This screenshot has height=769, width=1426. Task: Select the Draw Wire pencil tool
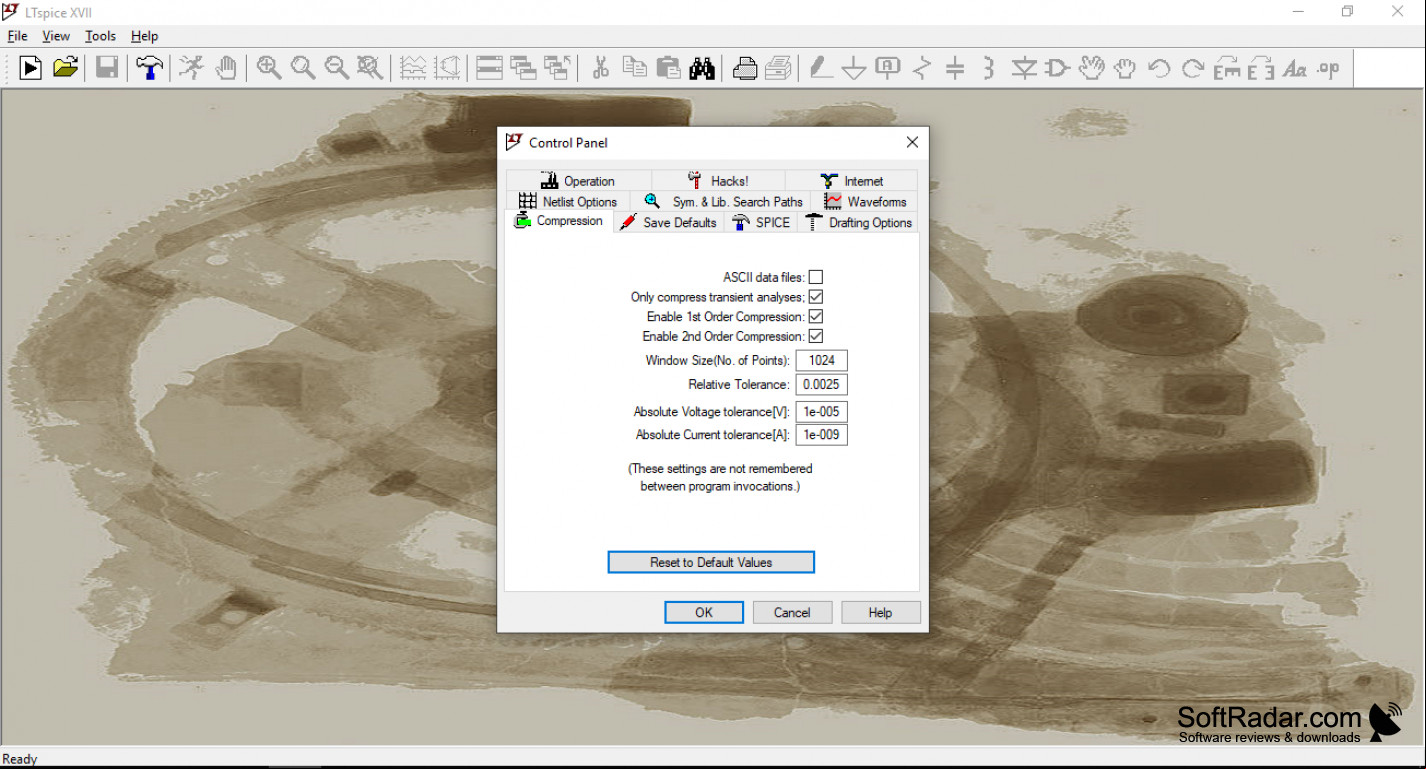(820, 68)
